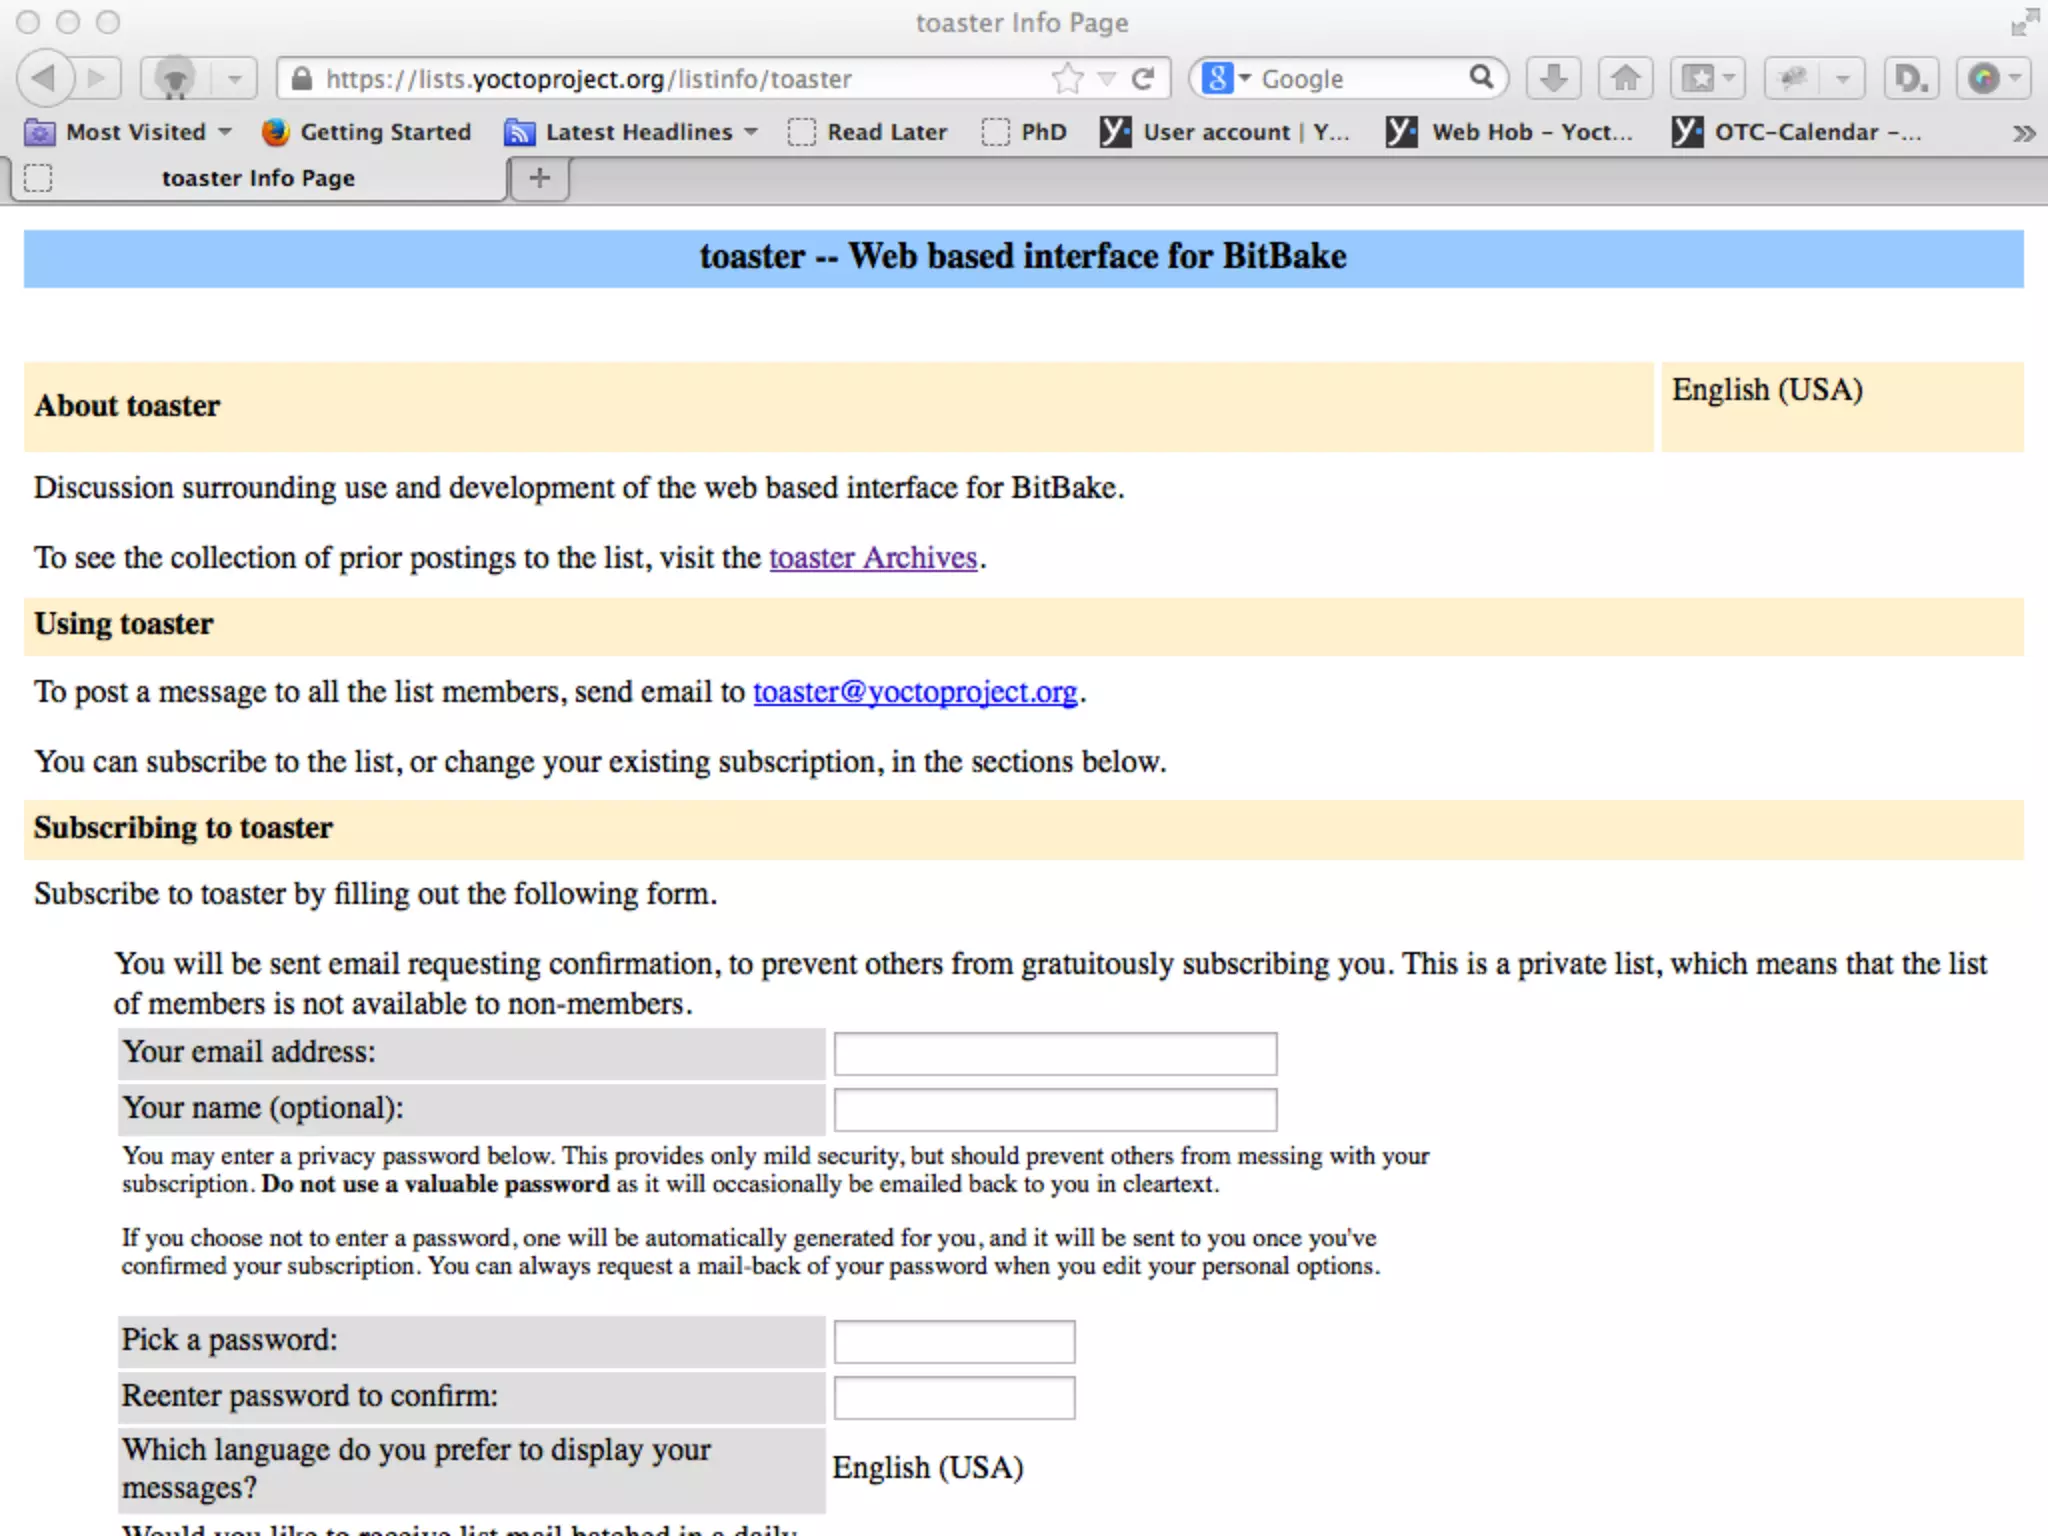The height and width of the screenshot is (1536, 2048).
Task: Open the bookmarks menu toolbar dropdown button
Action: click(1707, 78)
